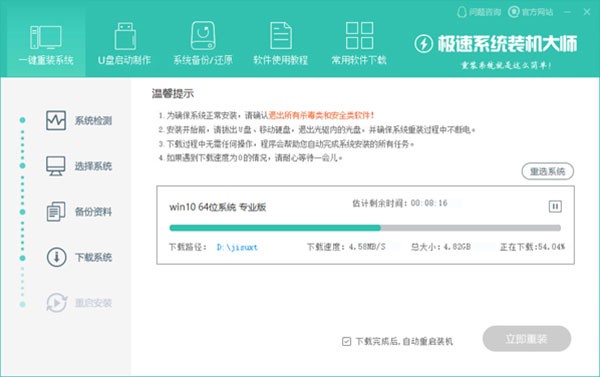The width and height of the screenshot is (600, 377).
Task: Open 系统备份/还原 tab
Action: 203,45
